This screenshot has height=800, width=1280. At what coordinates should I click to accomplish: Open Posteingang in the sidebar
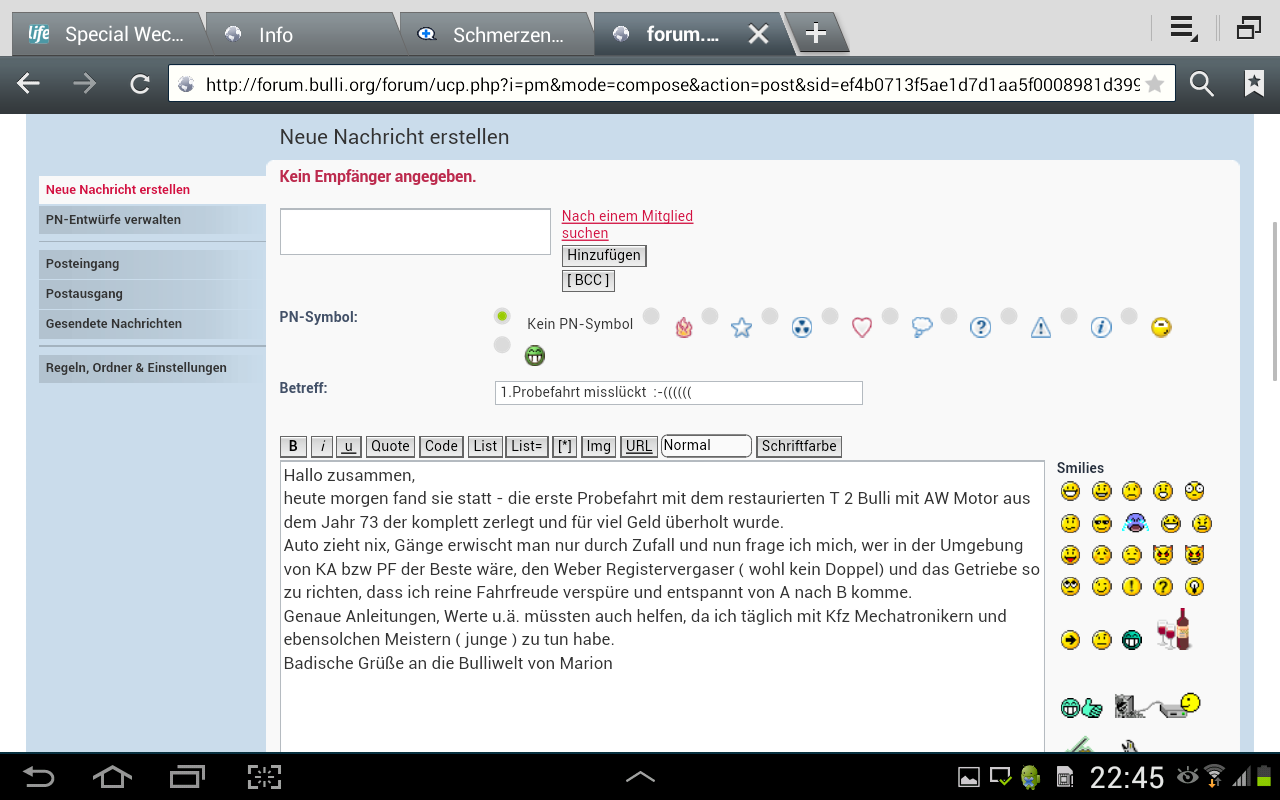[x=82, y=264]
